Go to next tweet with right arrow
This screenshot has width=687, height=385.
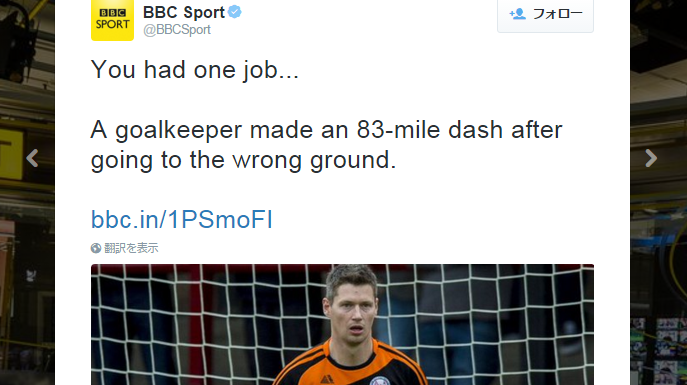pos(651,158)
